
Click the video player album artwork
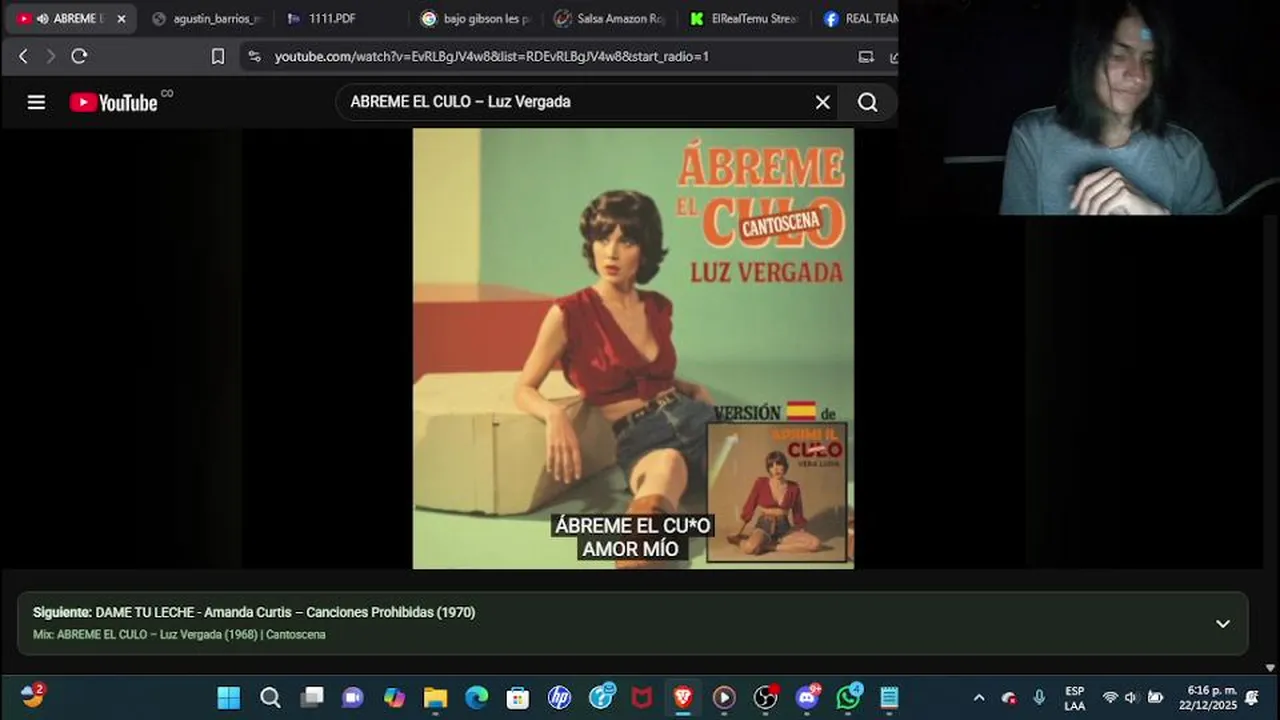[633, 348]
